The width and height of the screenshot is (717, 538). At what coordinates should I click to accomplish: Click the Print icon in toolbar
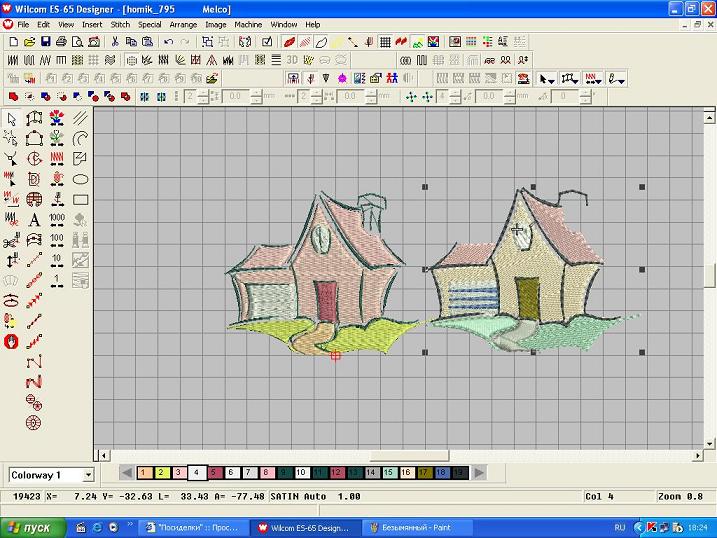(62, 42)
